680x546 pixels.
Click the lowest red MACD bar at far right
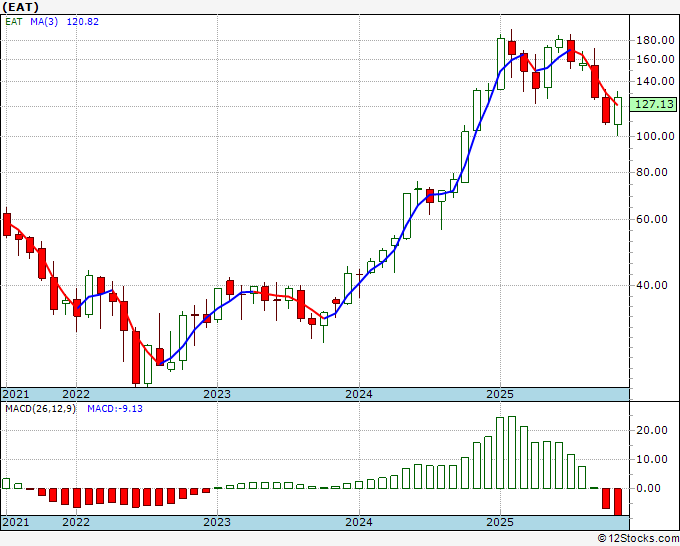[x=618, y=502]
